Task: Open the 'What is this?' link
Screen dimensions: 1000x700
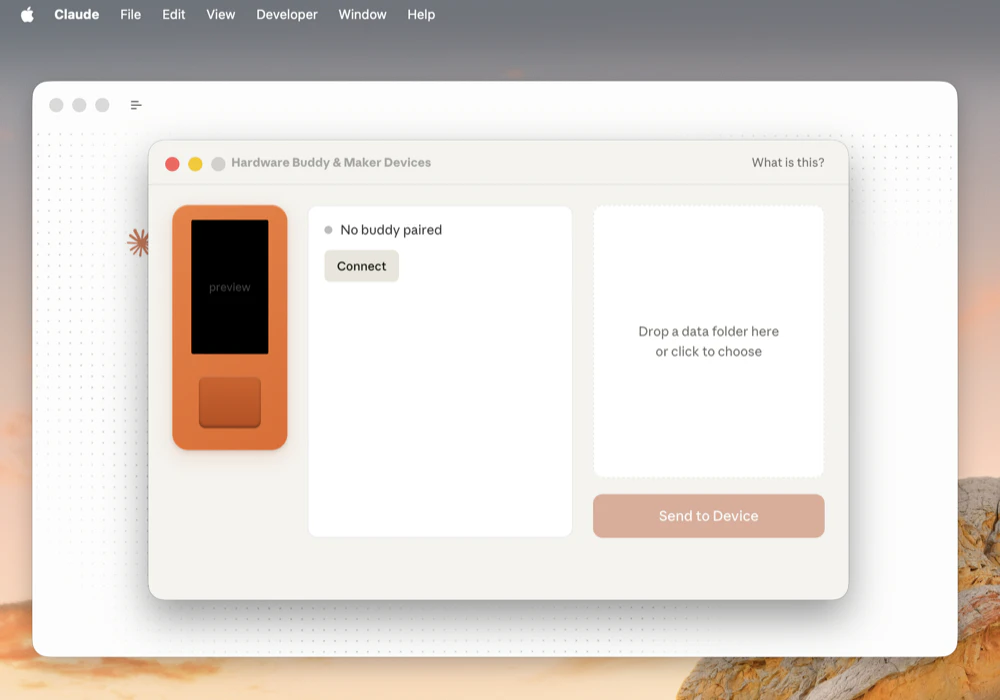Action: (789, 162)
